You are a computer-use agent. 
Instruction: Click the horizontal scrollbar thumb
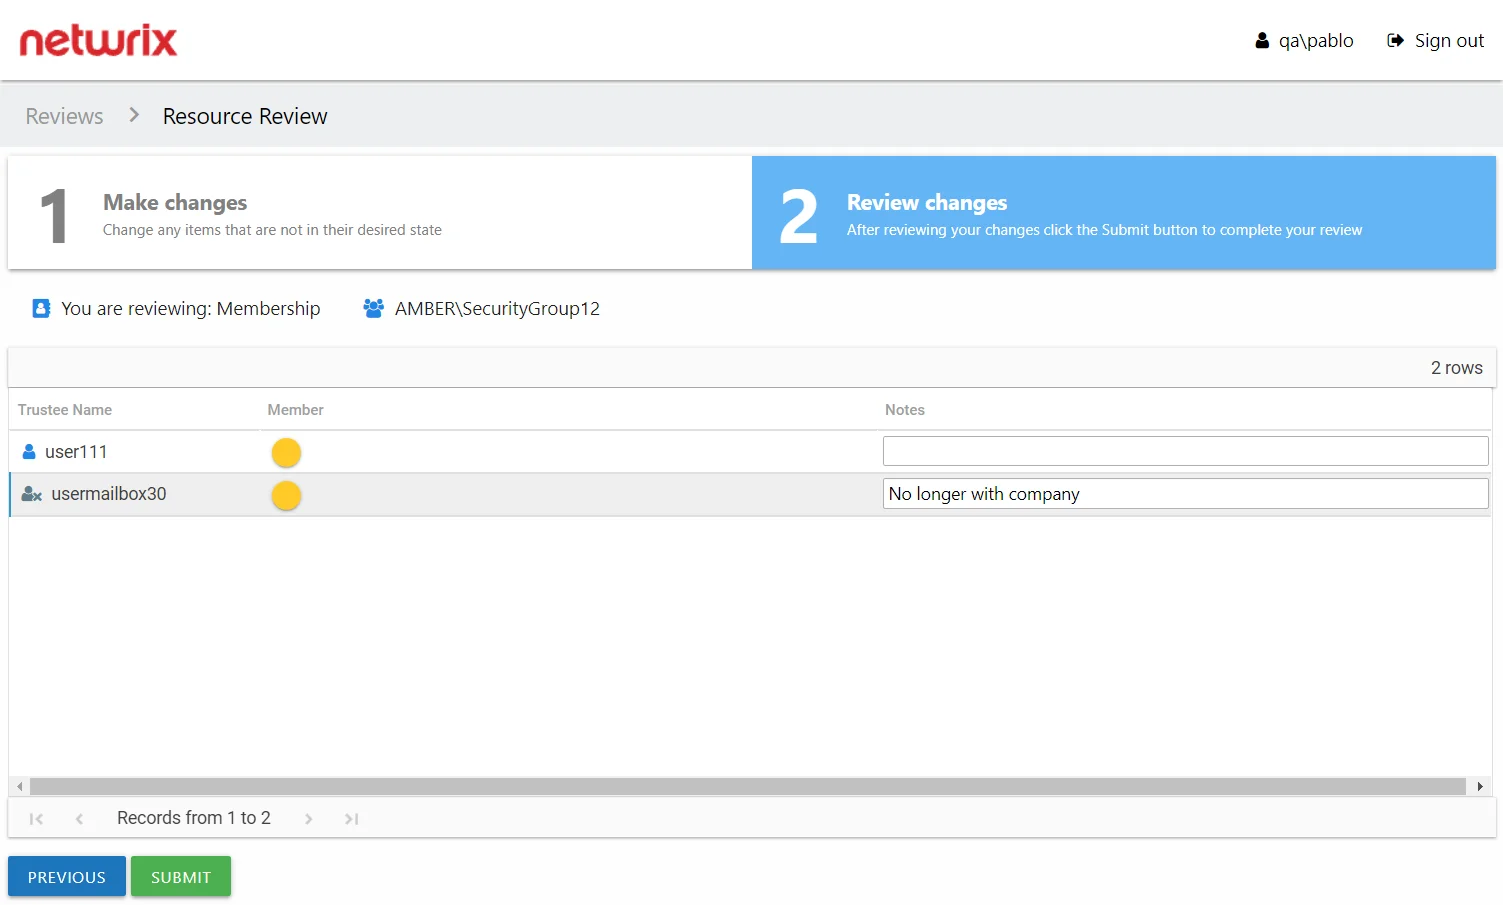coord(747,787)
